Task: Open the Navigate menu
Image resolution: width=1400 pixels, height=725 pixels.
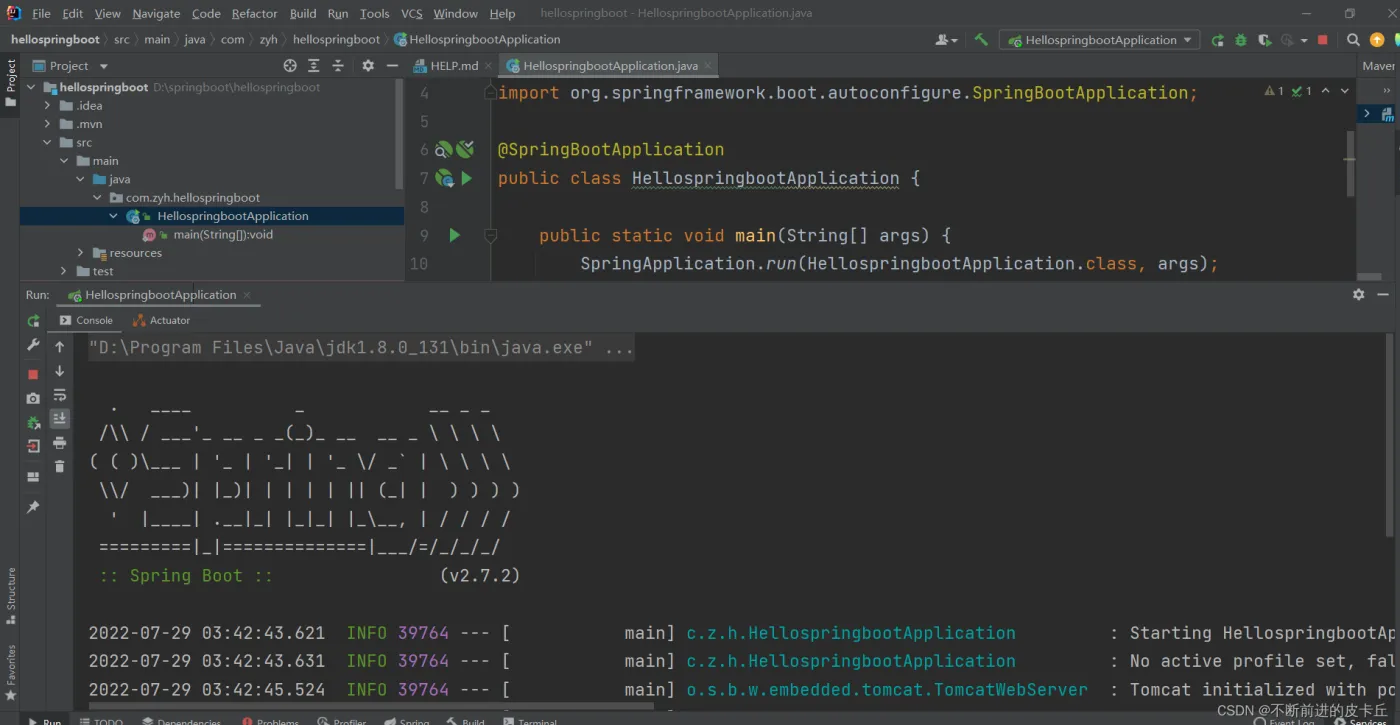Action: [x=156, y=14]
